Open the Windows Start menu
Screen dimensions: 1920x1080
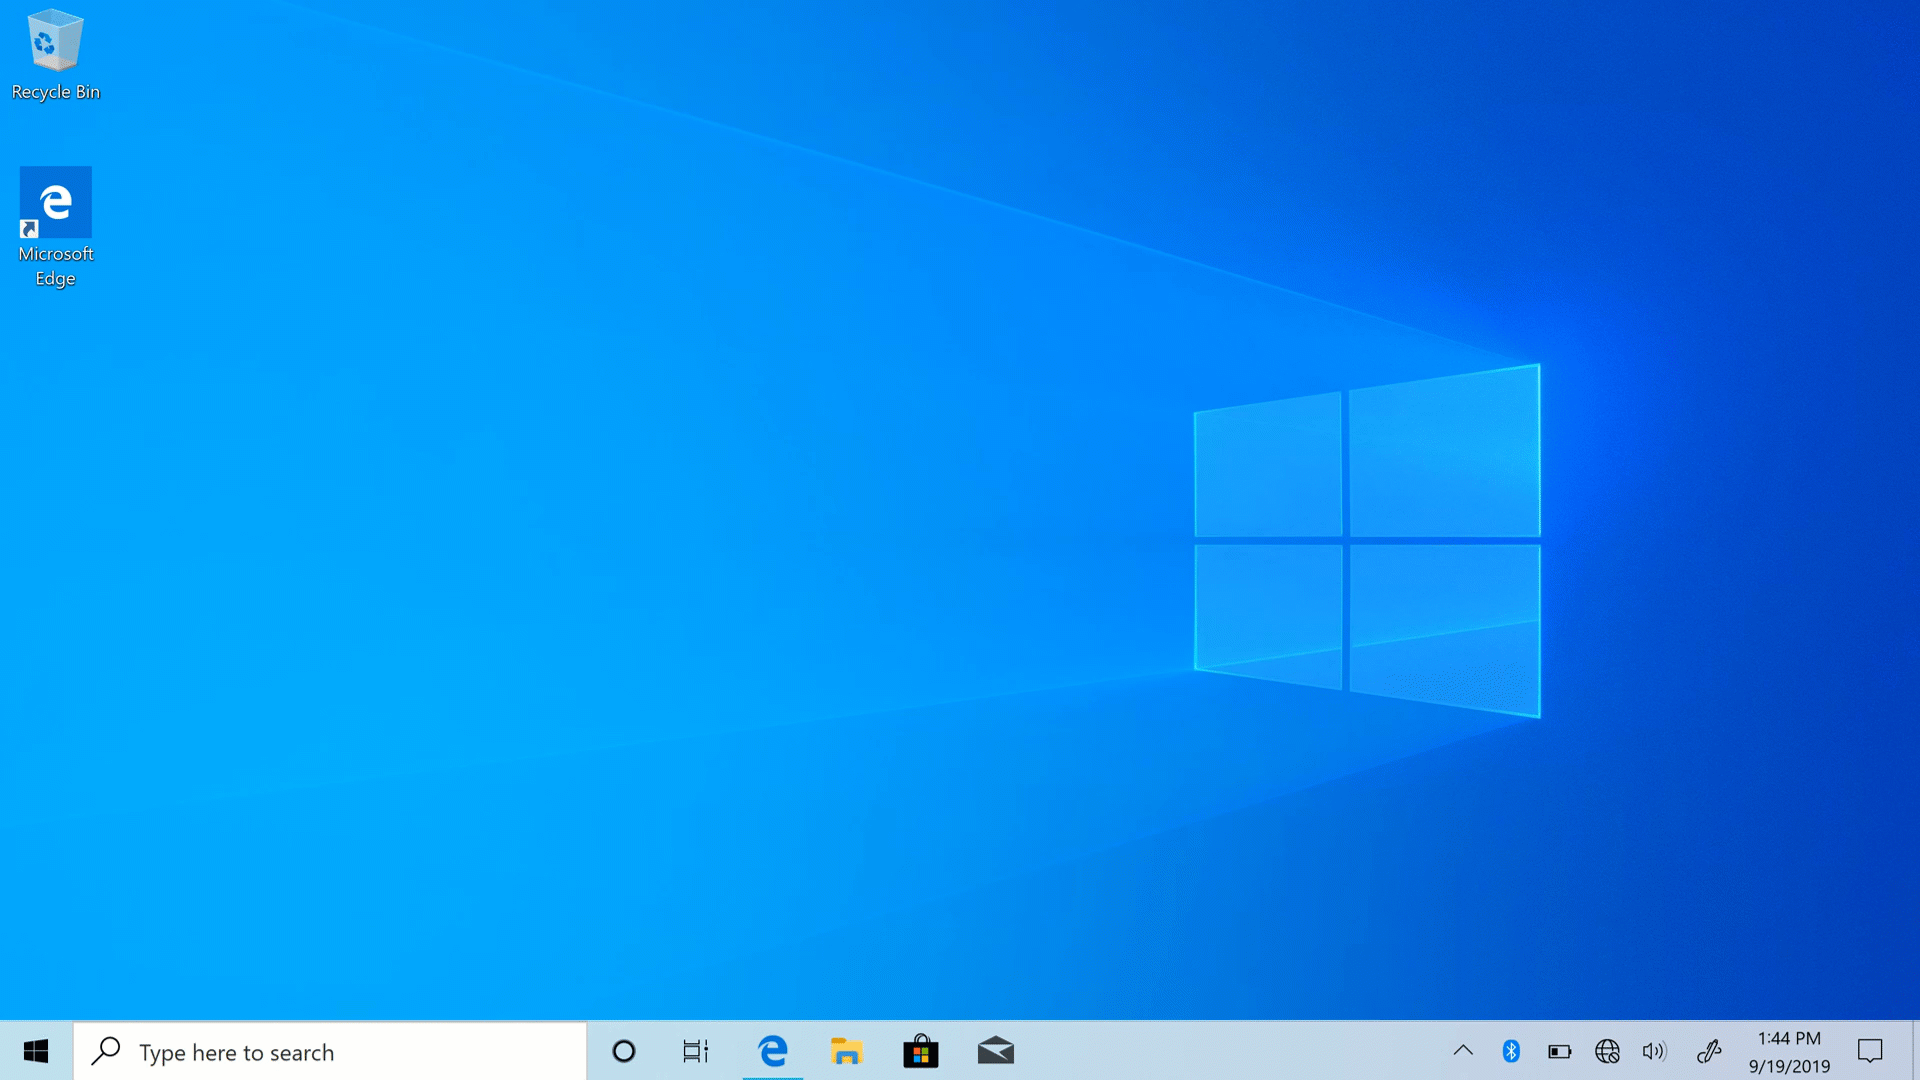(37, 1051)
